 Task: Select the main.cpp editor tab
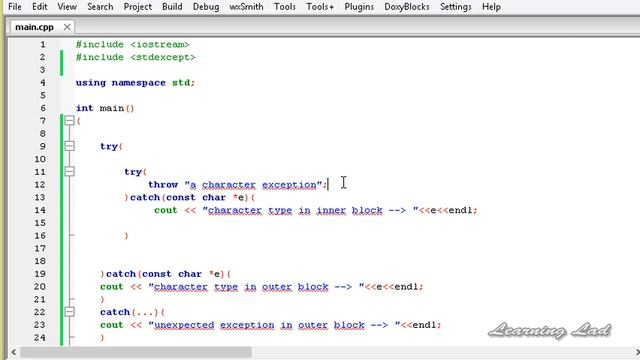34,27
